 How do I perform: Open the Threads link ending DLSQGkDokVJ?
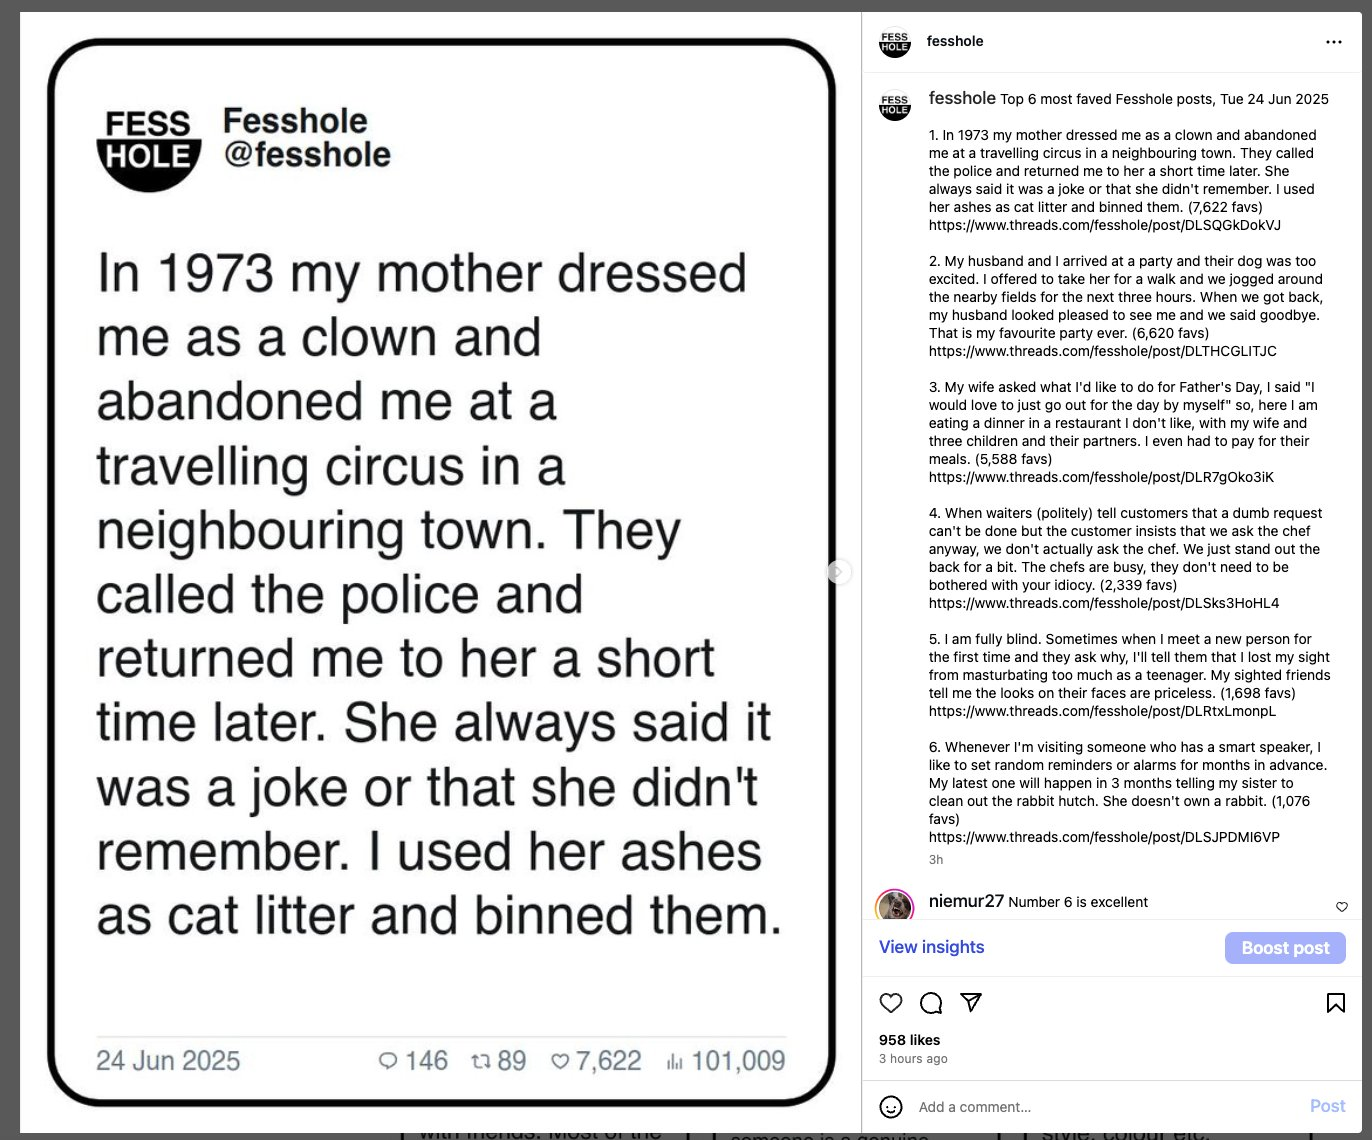(x=1105, y=225)
